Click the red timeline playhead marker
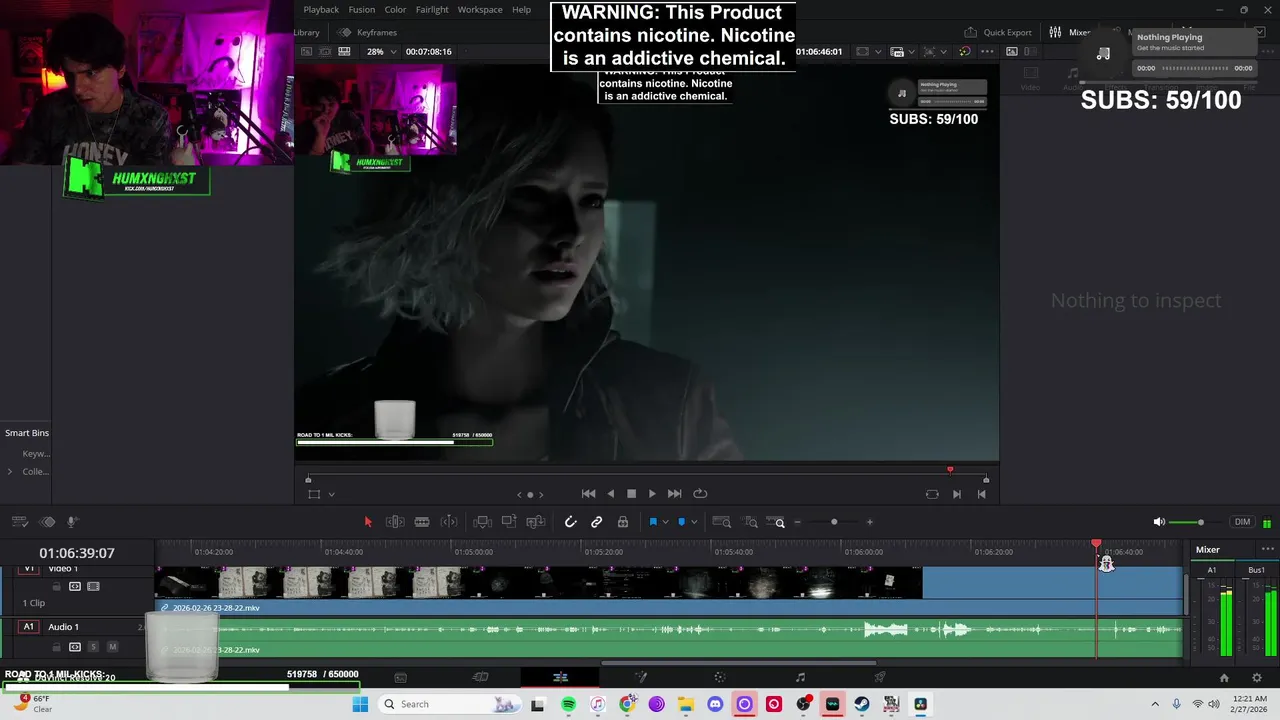The image size is (1280, 720). point(1096,545)
